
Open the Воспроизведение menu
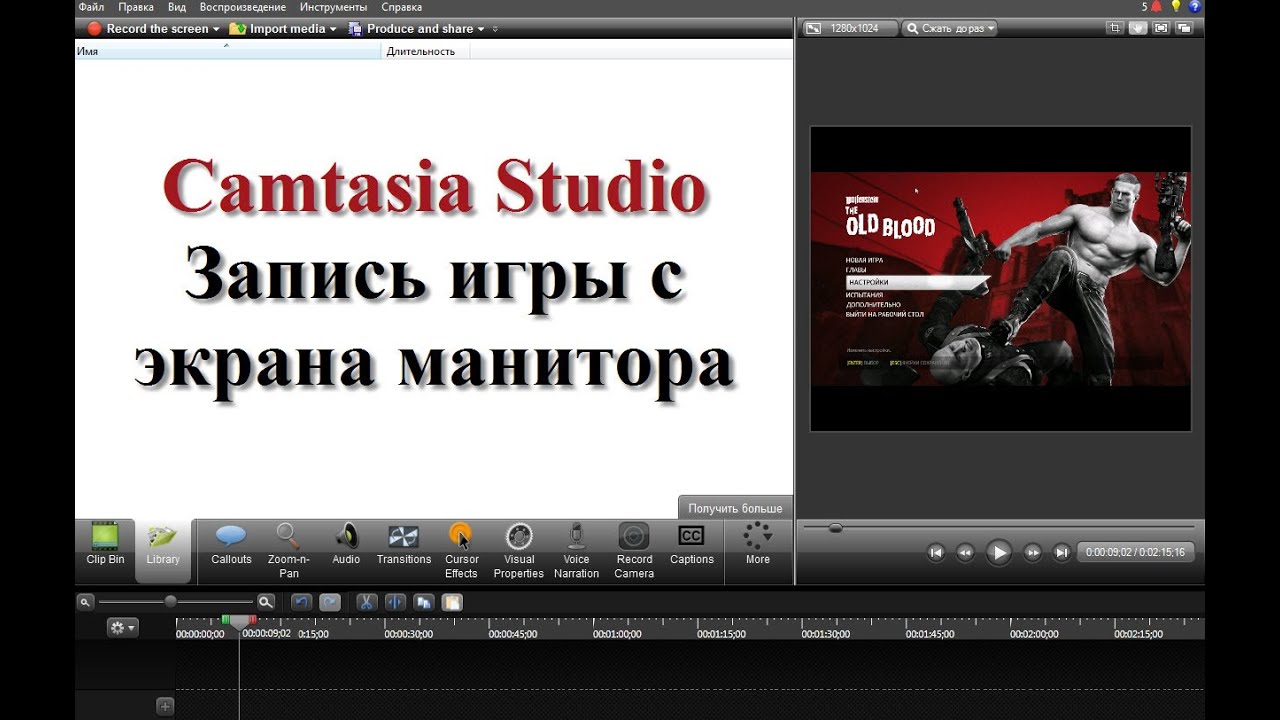coord(243,7)
